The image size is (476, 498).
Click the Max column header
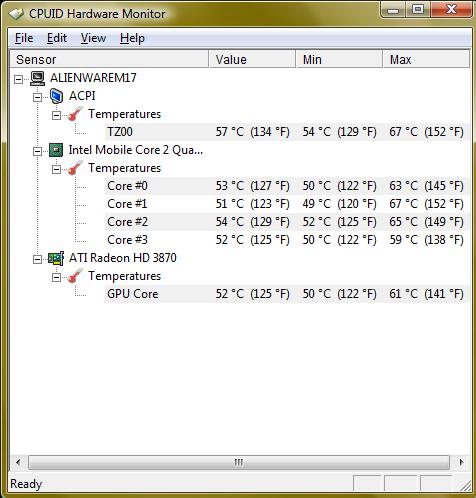click(x=426, y=59)
